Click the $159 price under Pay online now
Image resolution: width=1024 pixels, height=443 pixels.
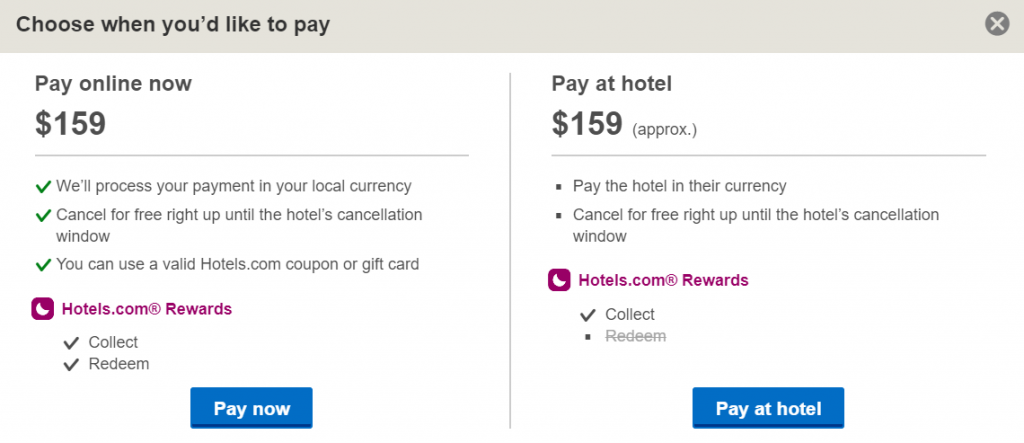tap(70, 124)
